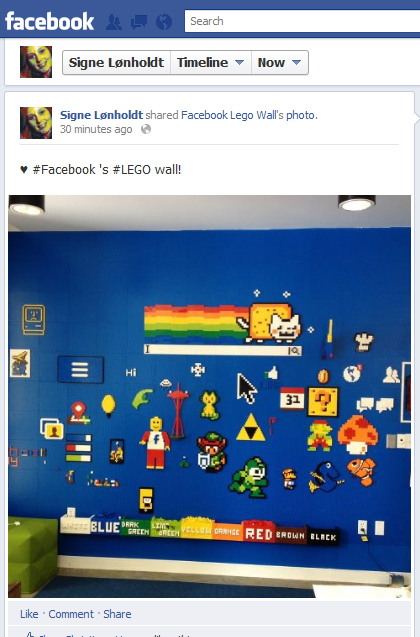Click the Comment link
The image size is (420, 637).
(71, 614)
